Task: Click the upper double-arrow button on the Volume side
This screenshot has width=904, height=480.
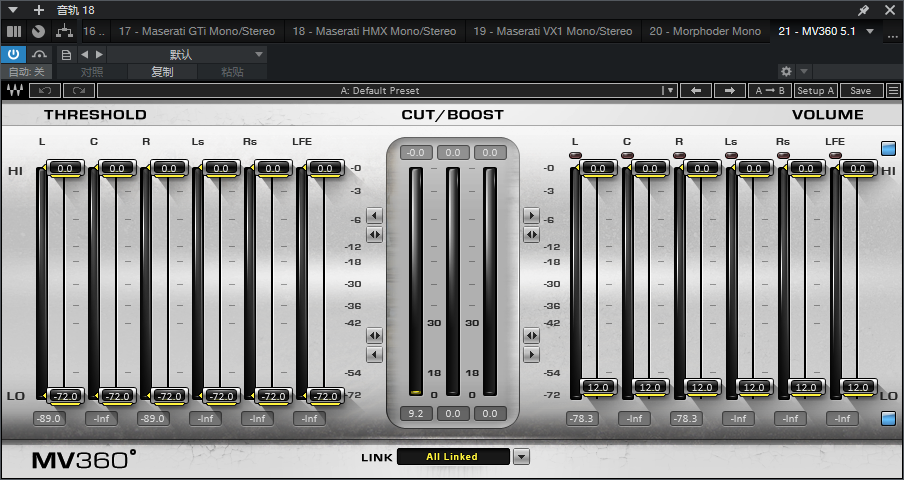Action: [531, 235]
